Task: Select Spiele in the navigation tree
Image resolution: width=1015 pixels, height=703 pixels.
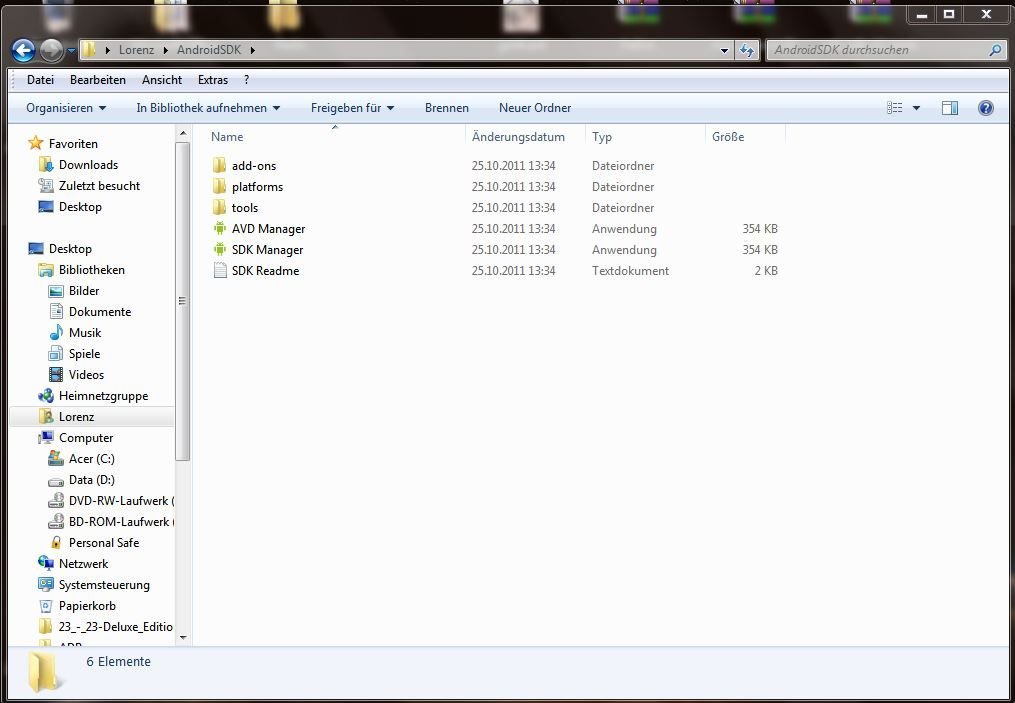Action: point(84,353)
